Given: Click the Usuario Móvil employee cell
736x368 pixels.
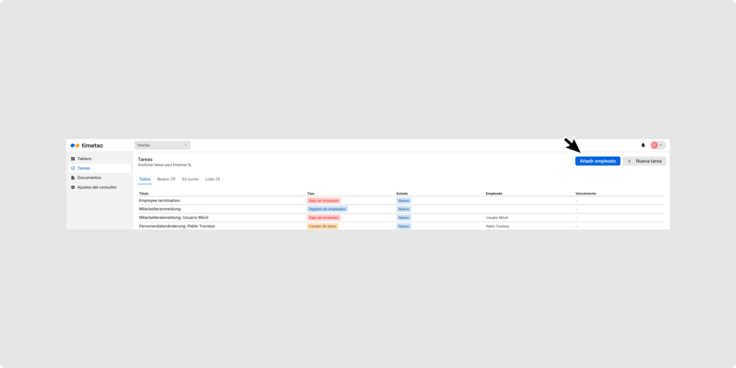Looking at the screenshot, I should click(x=497, y=218).
